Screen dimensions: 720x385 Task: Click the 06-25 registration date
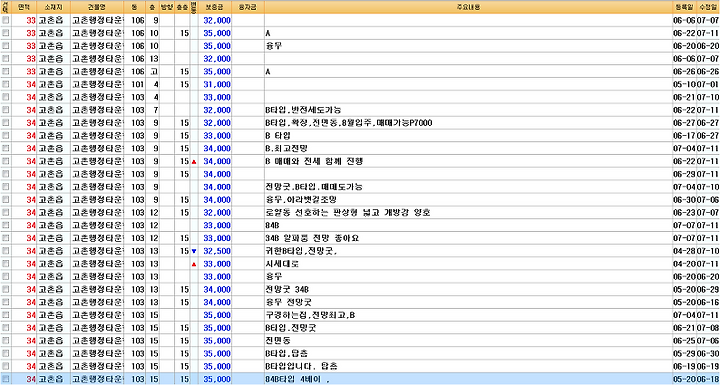pos(684,341)
